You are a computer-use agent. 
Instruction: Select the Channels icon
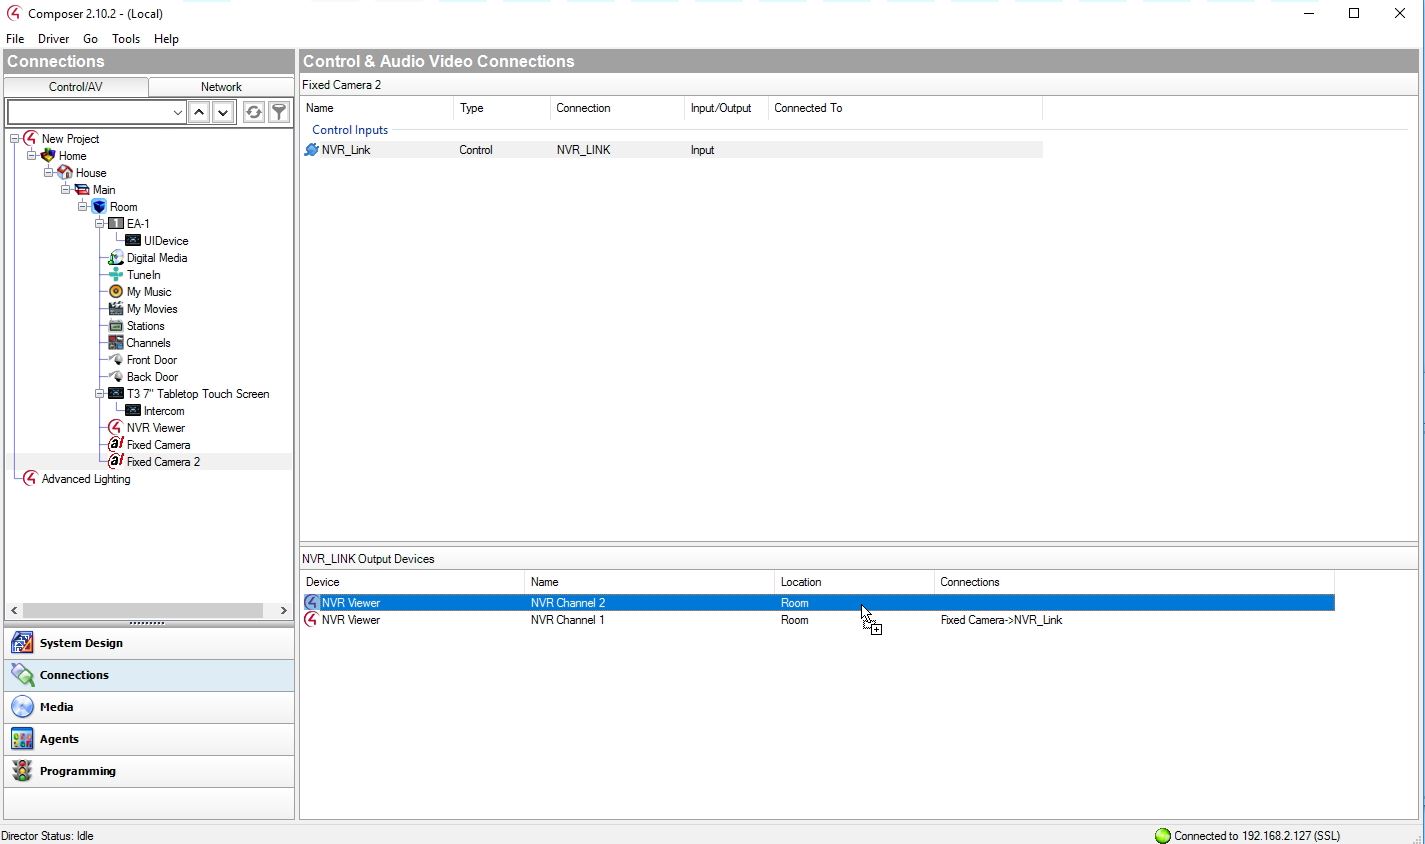click(115, 343)
